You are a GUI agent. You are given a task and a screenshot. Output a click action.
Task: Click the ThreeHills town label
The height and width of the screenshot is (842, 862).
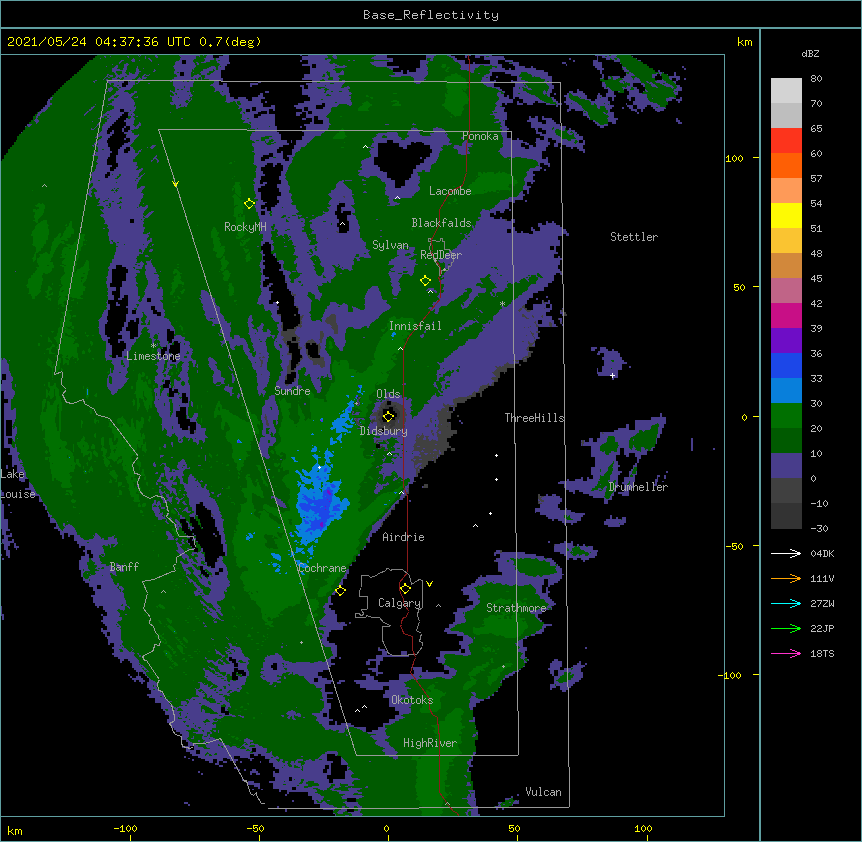coord(534,418)
